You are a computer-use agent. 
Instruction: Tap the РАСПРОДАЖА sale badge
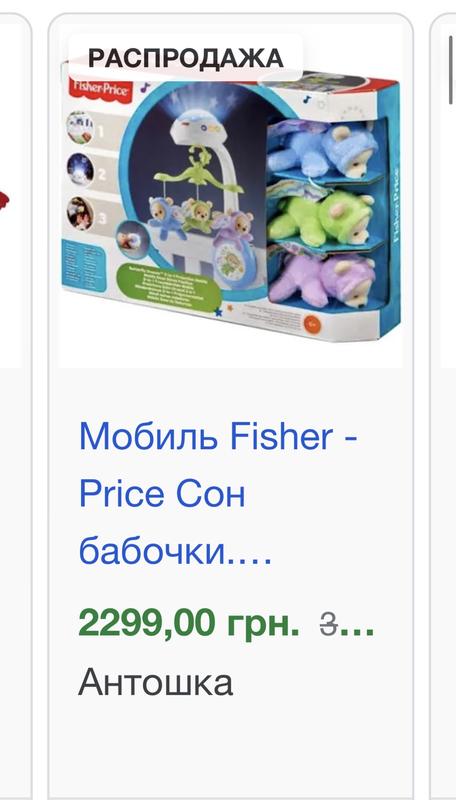pyautogui.click(x=186, y=57)
